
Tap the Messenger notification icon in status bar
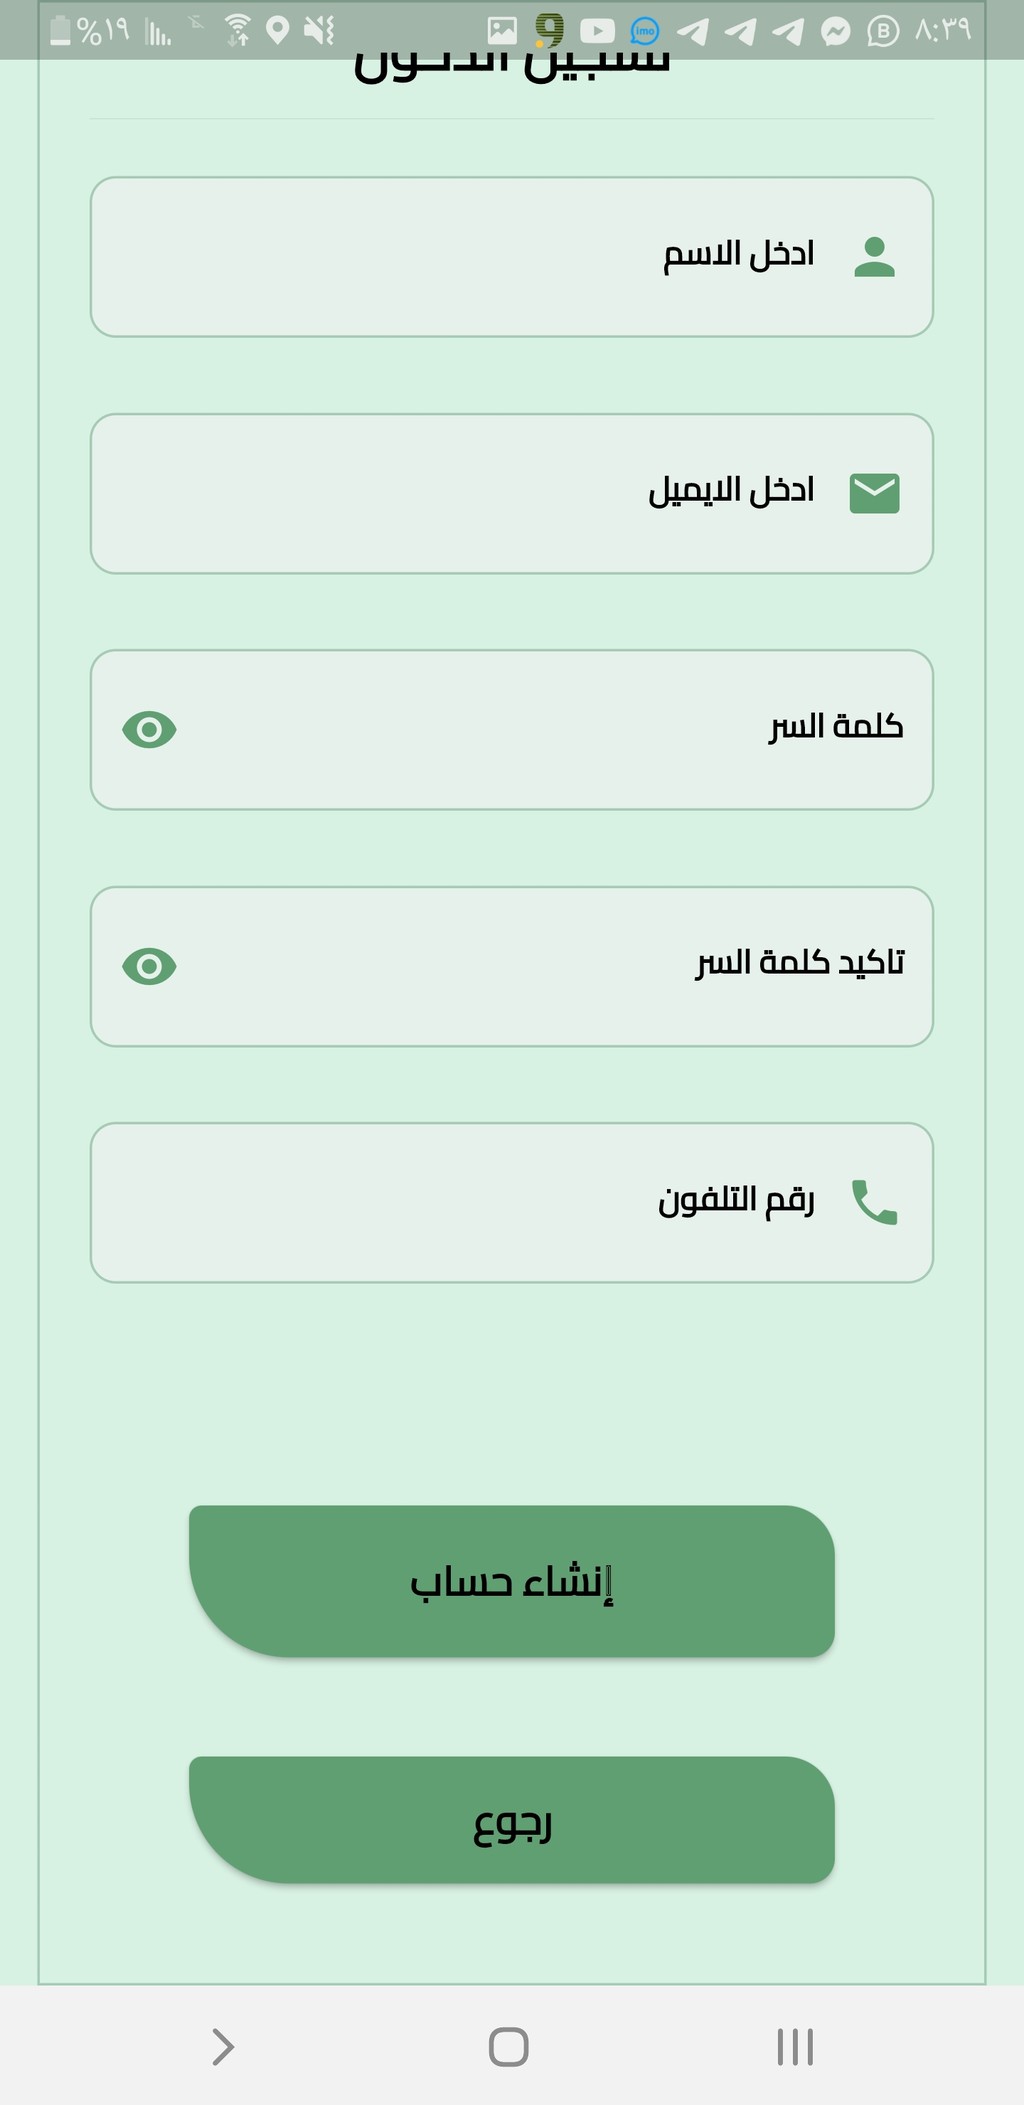(x=836, y=32)
